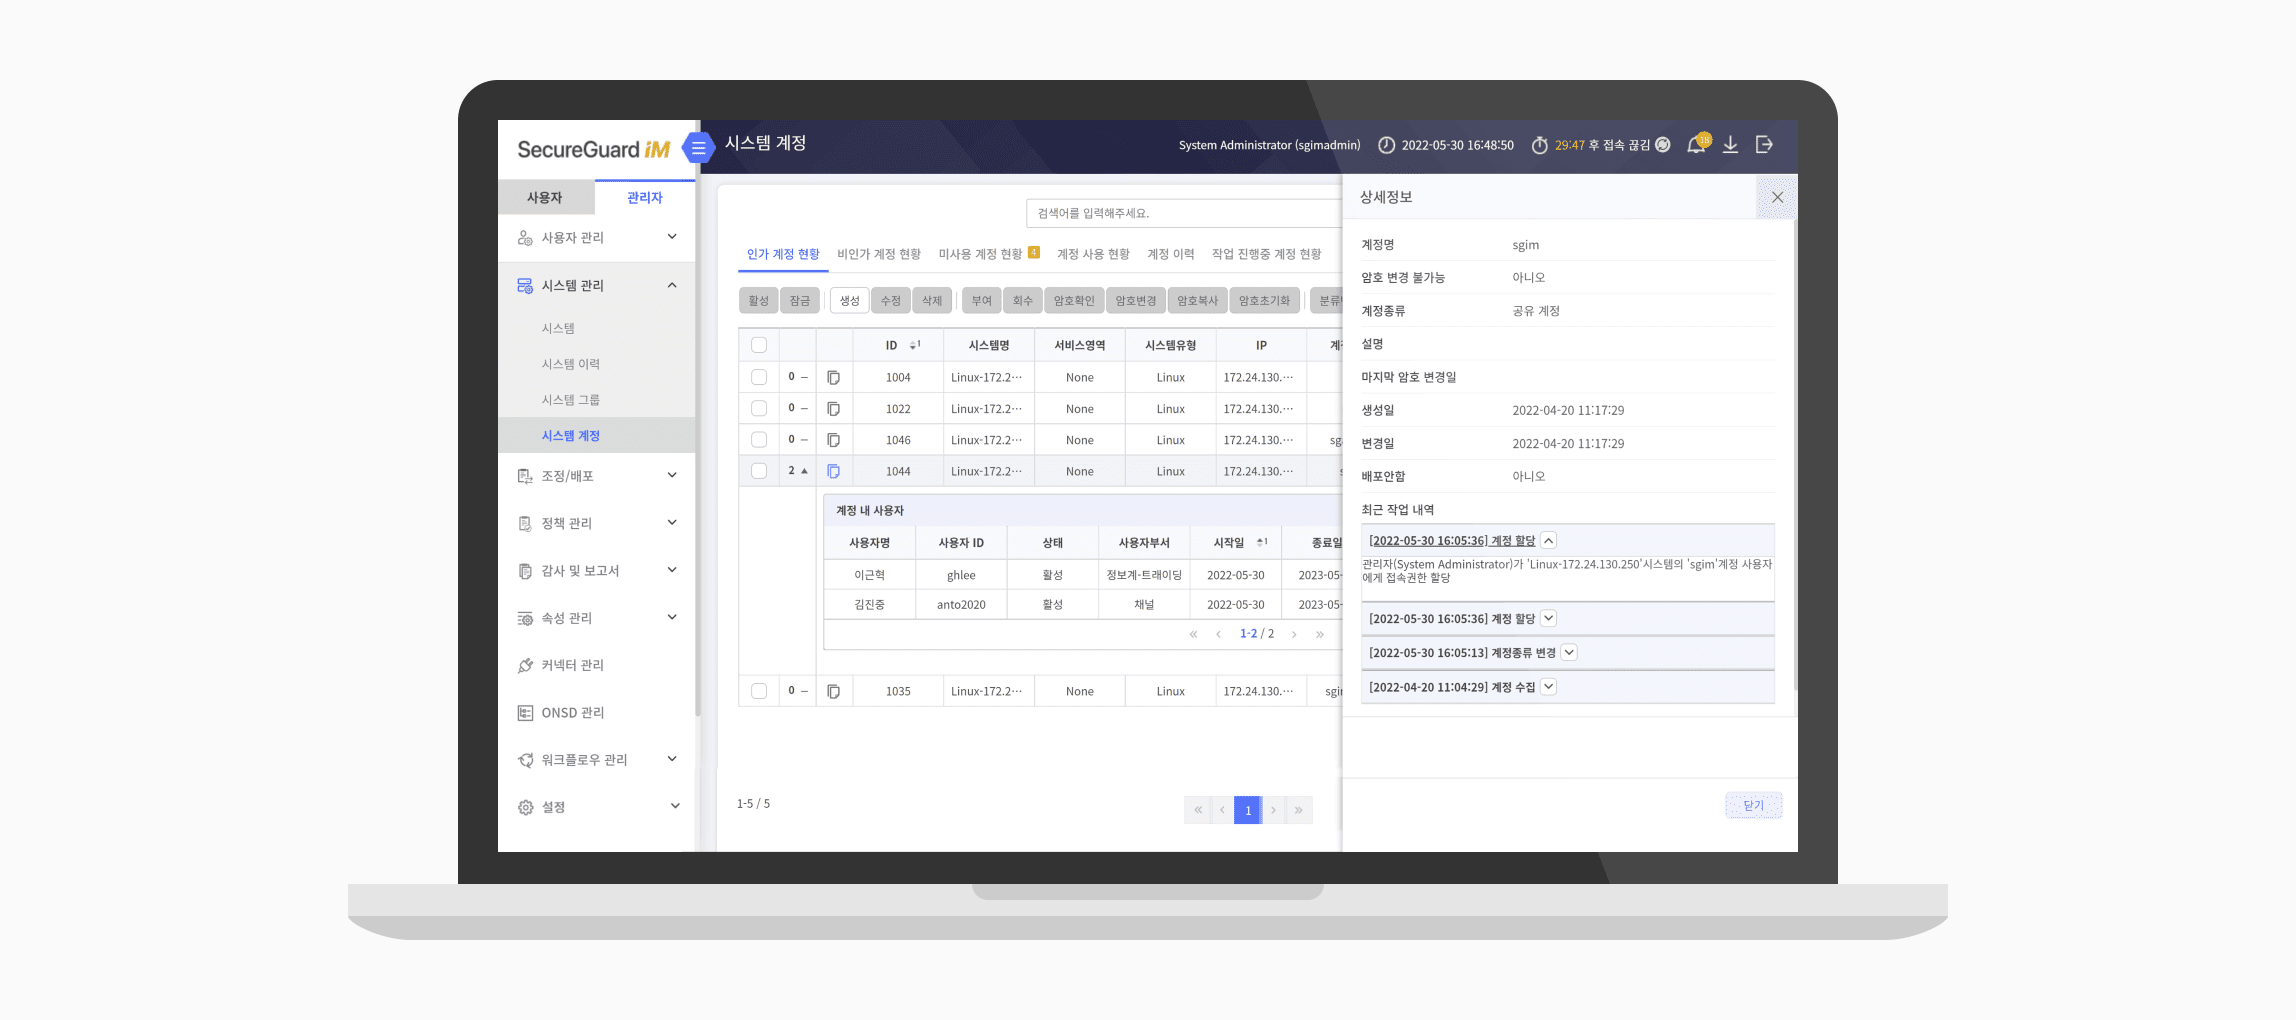Copy icon for system ID 1004 row
Image resolution: width=2296 pixels, height=1020 pixels.
(x=834, y=377)
